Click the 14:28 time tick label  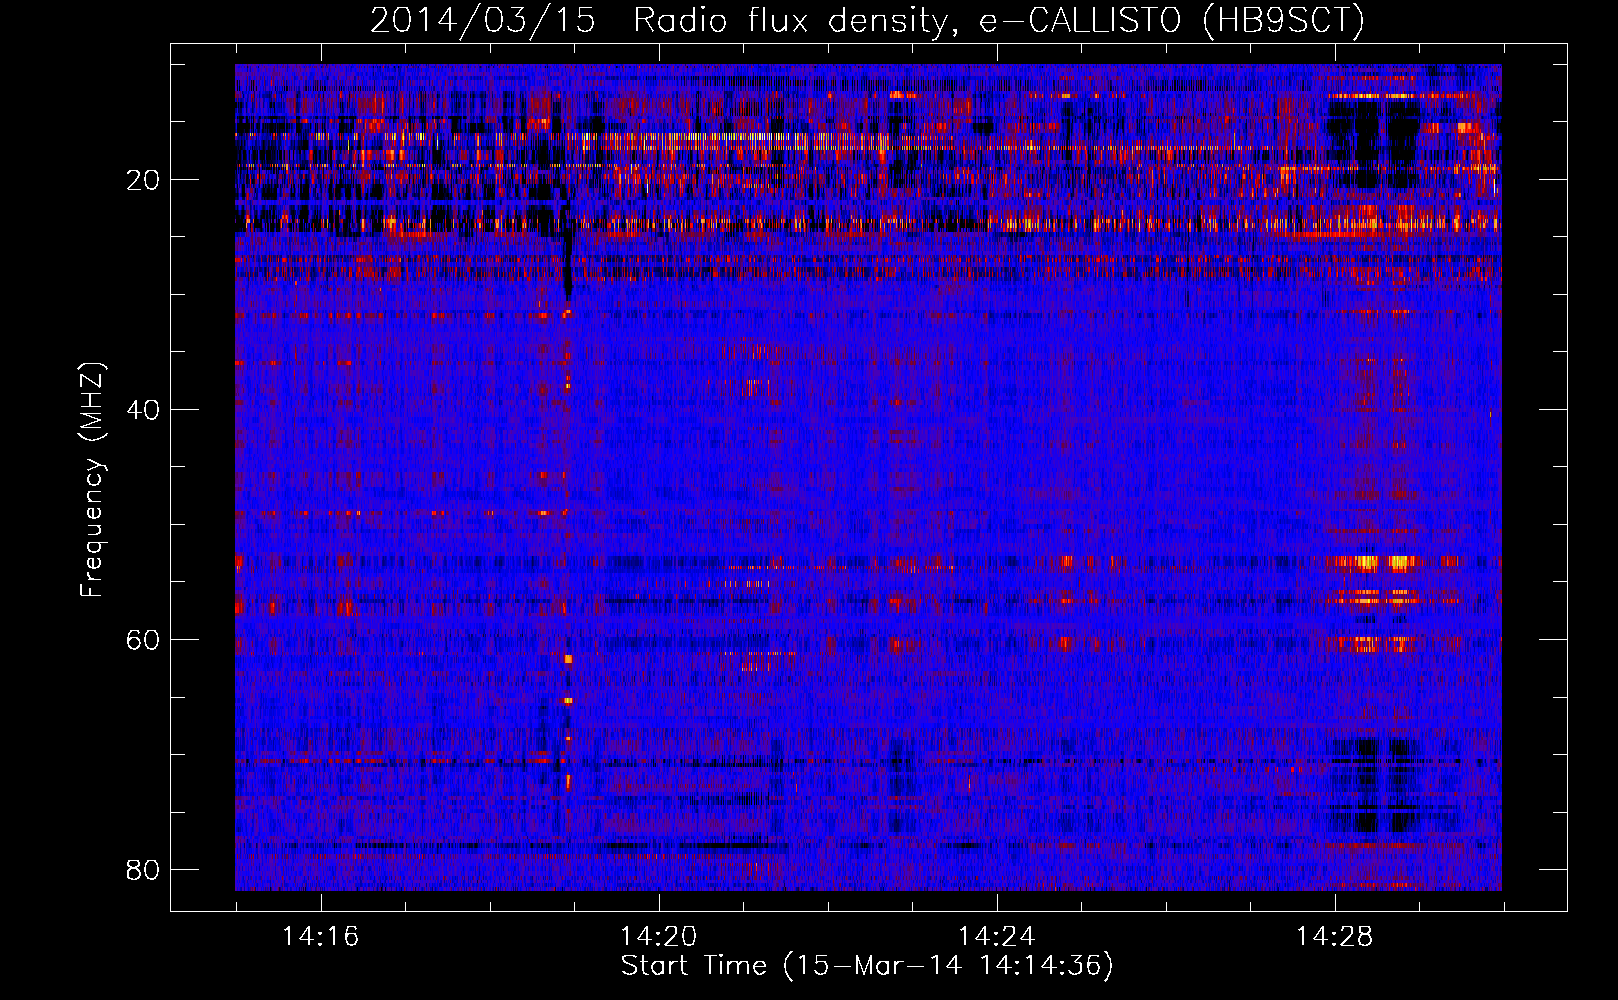(x=1334, y=936)
